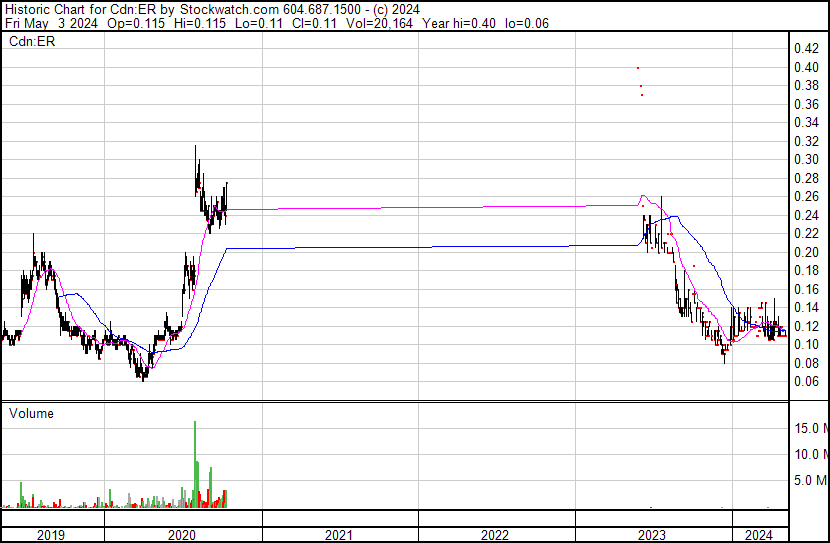Click the 5.0 M volume axis label

tap(810, 481)
